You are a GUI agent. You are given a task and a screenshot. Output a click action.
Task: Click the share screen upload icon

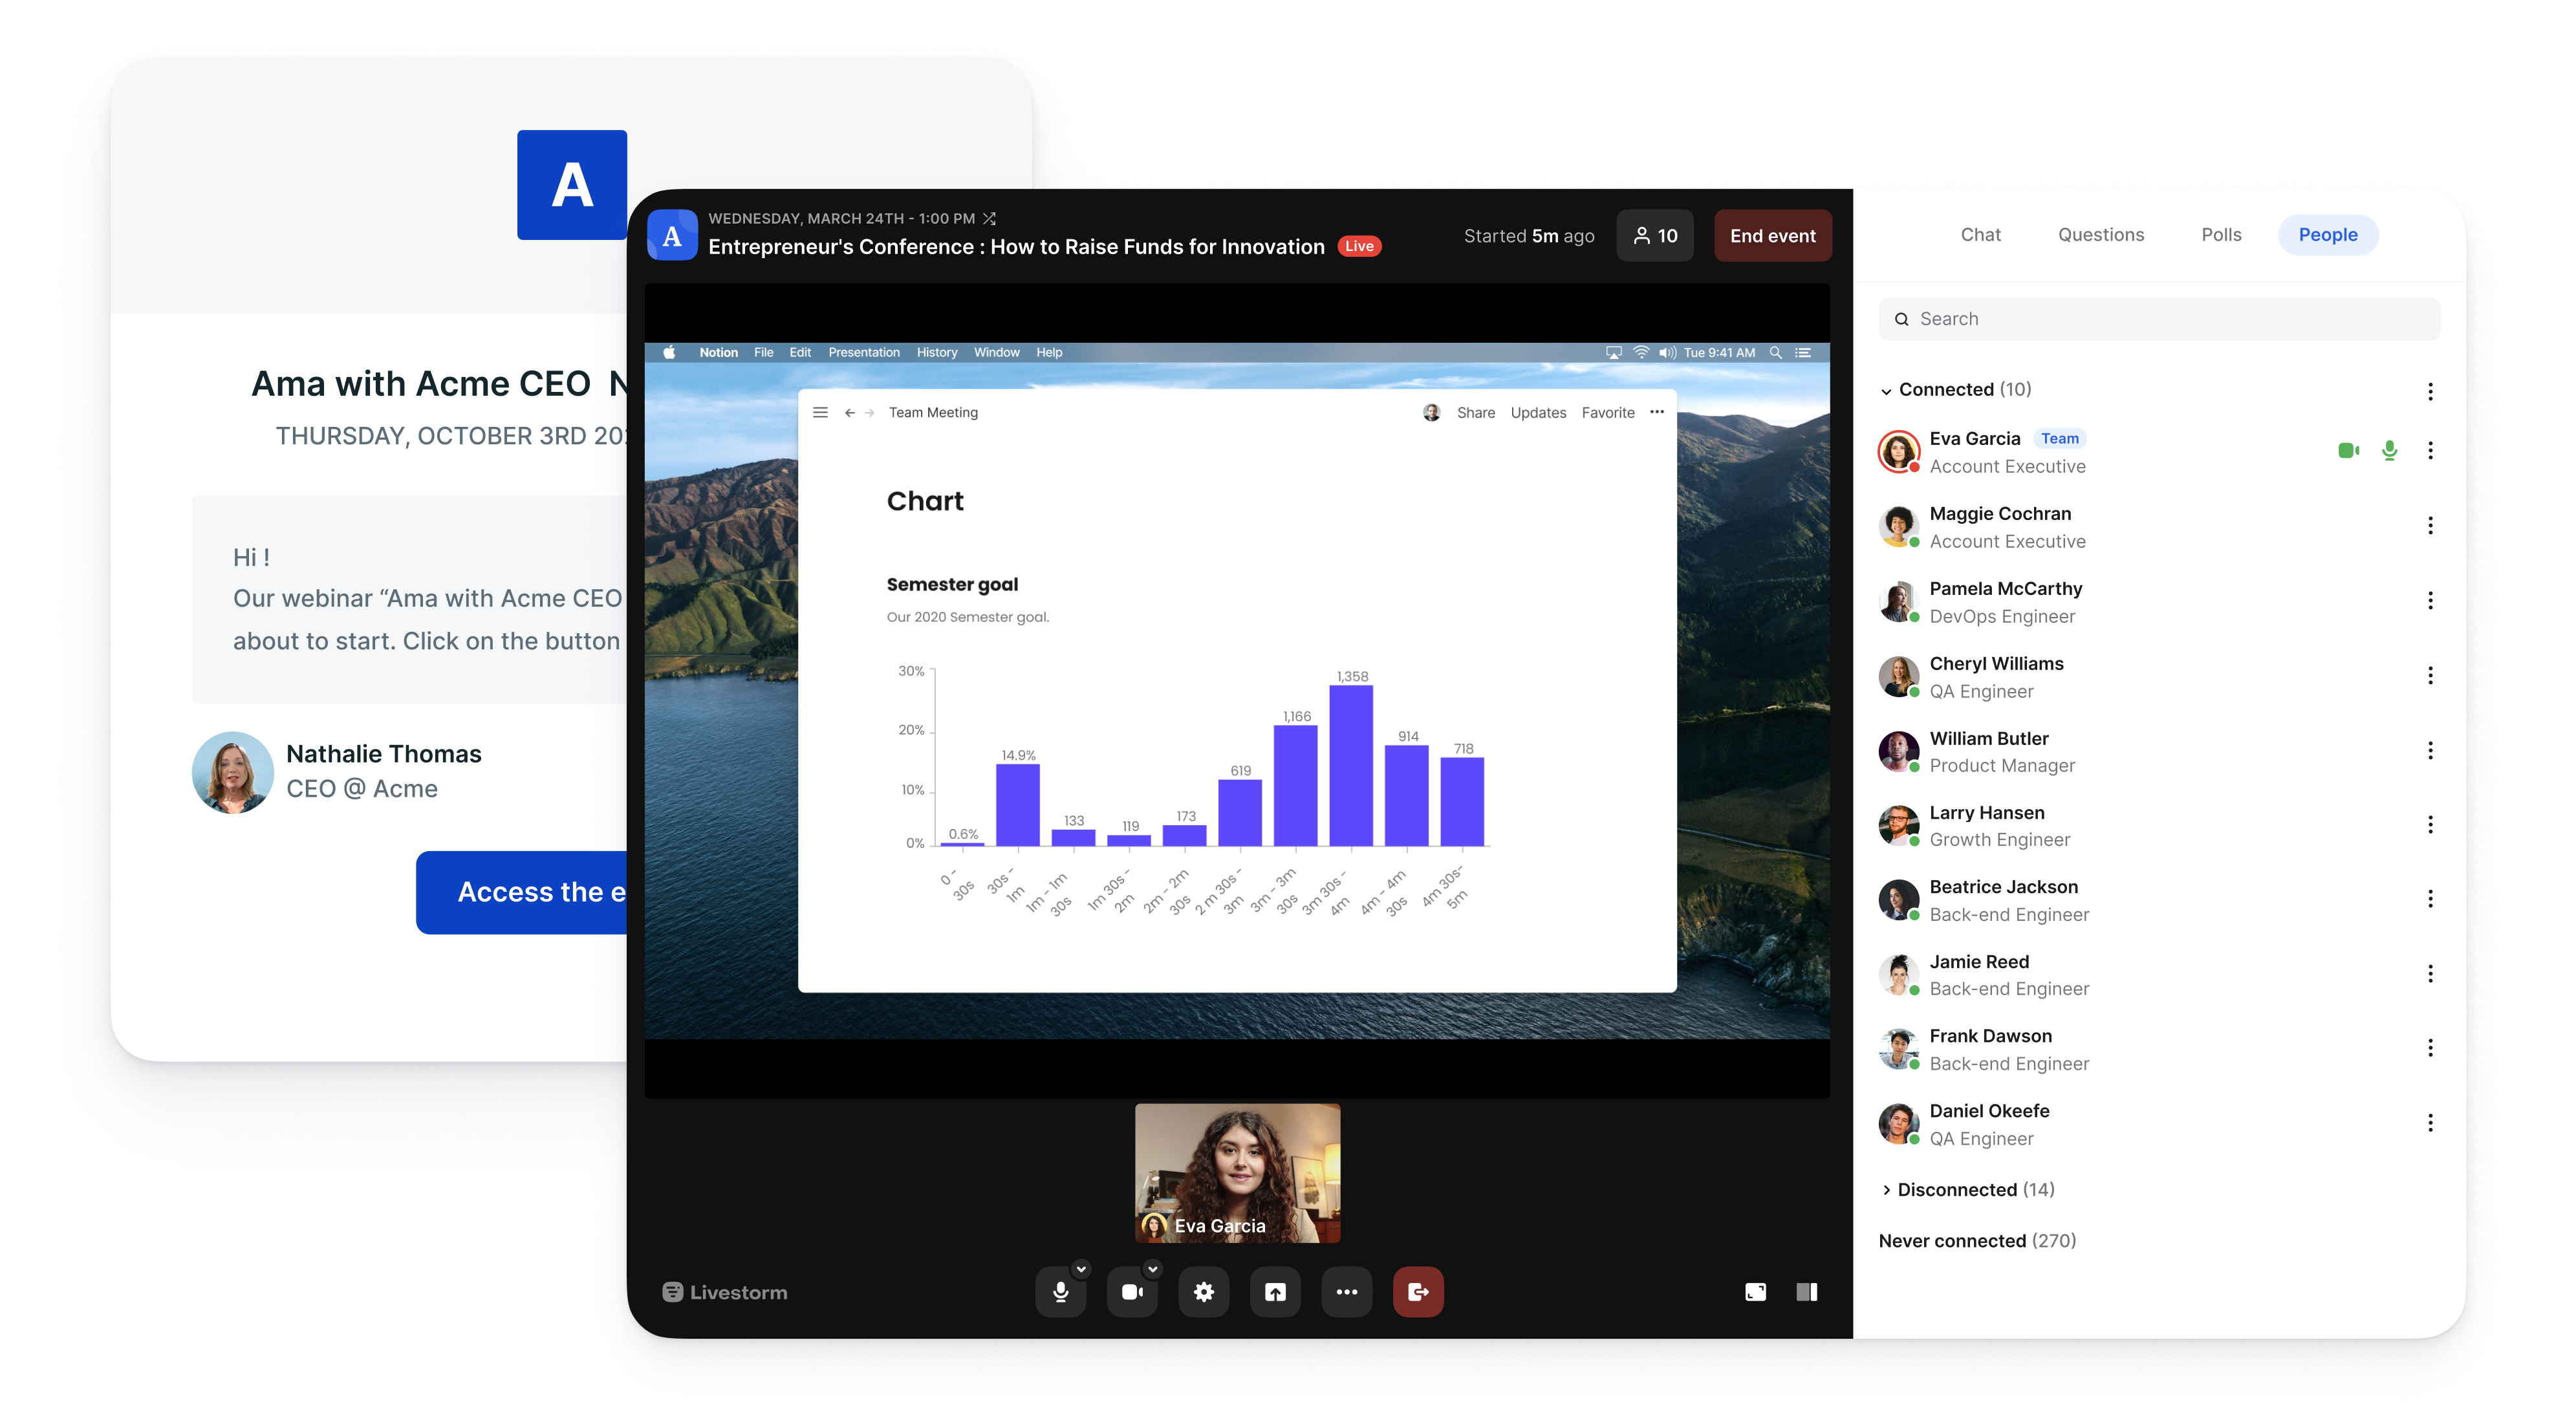tap(1275, 1292)
